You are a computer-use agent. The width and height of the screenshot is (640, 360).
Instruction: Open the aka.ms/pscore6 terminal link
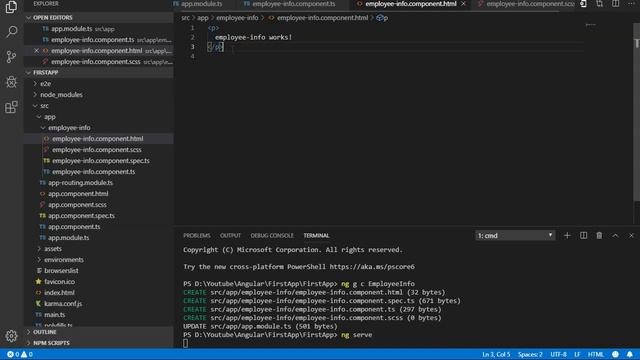(372, 267)
